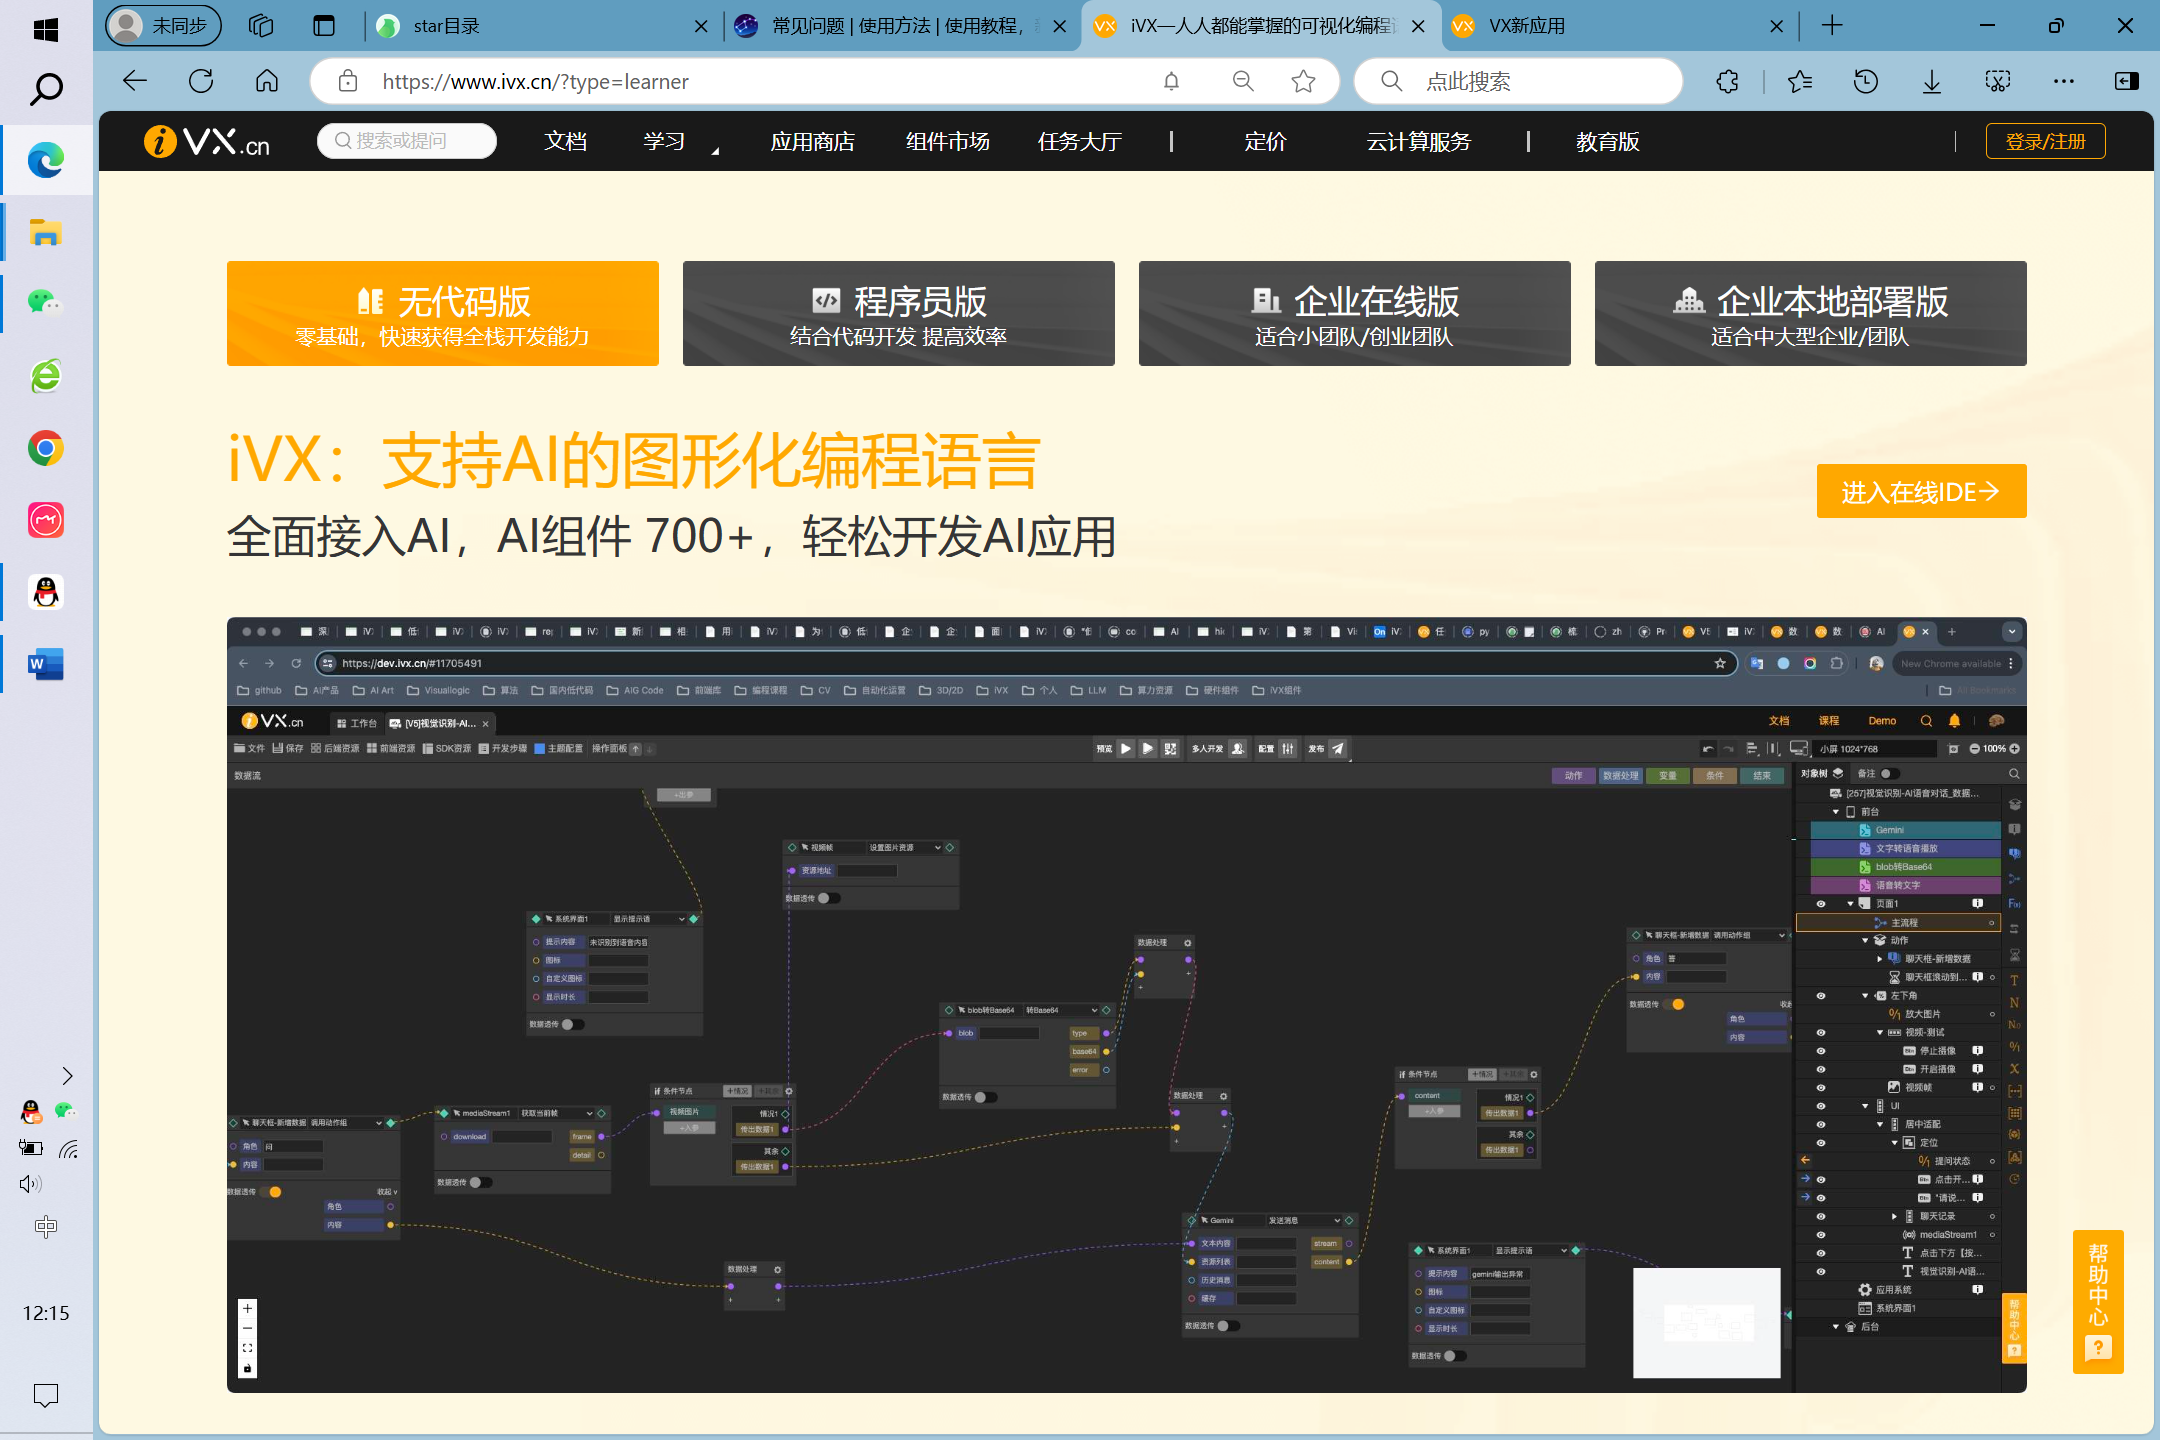
Task: Click the notification bell in address bar
Action: 1171,81
